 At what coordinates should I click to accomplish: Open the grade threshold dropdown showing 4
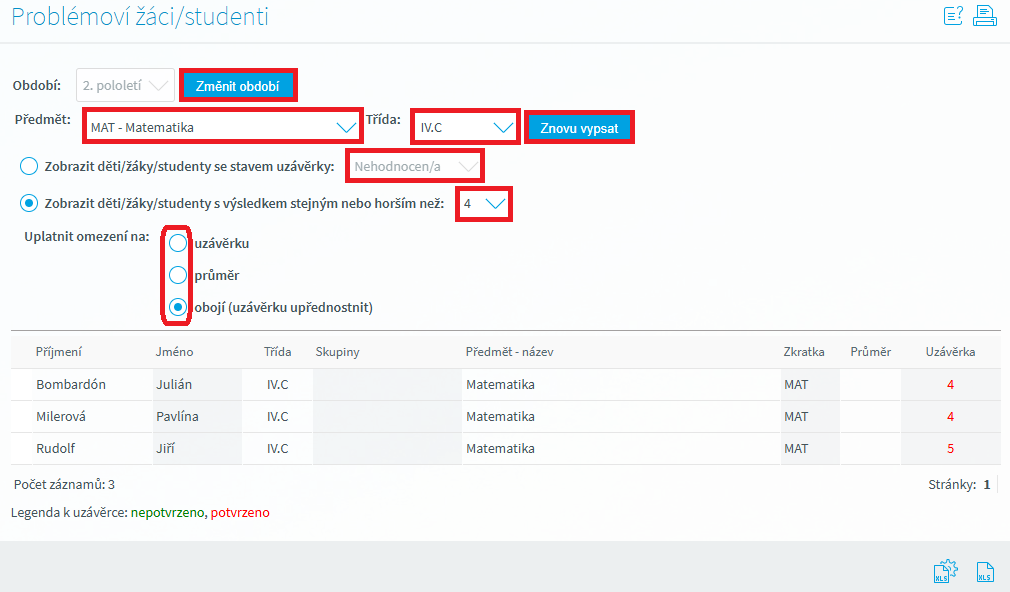click(x=484, y=203)
